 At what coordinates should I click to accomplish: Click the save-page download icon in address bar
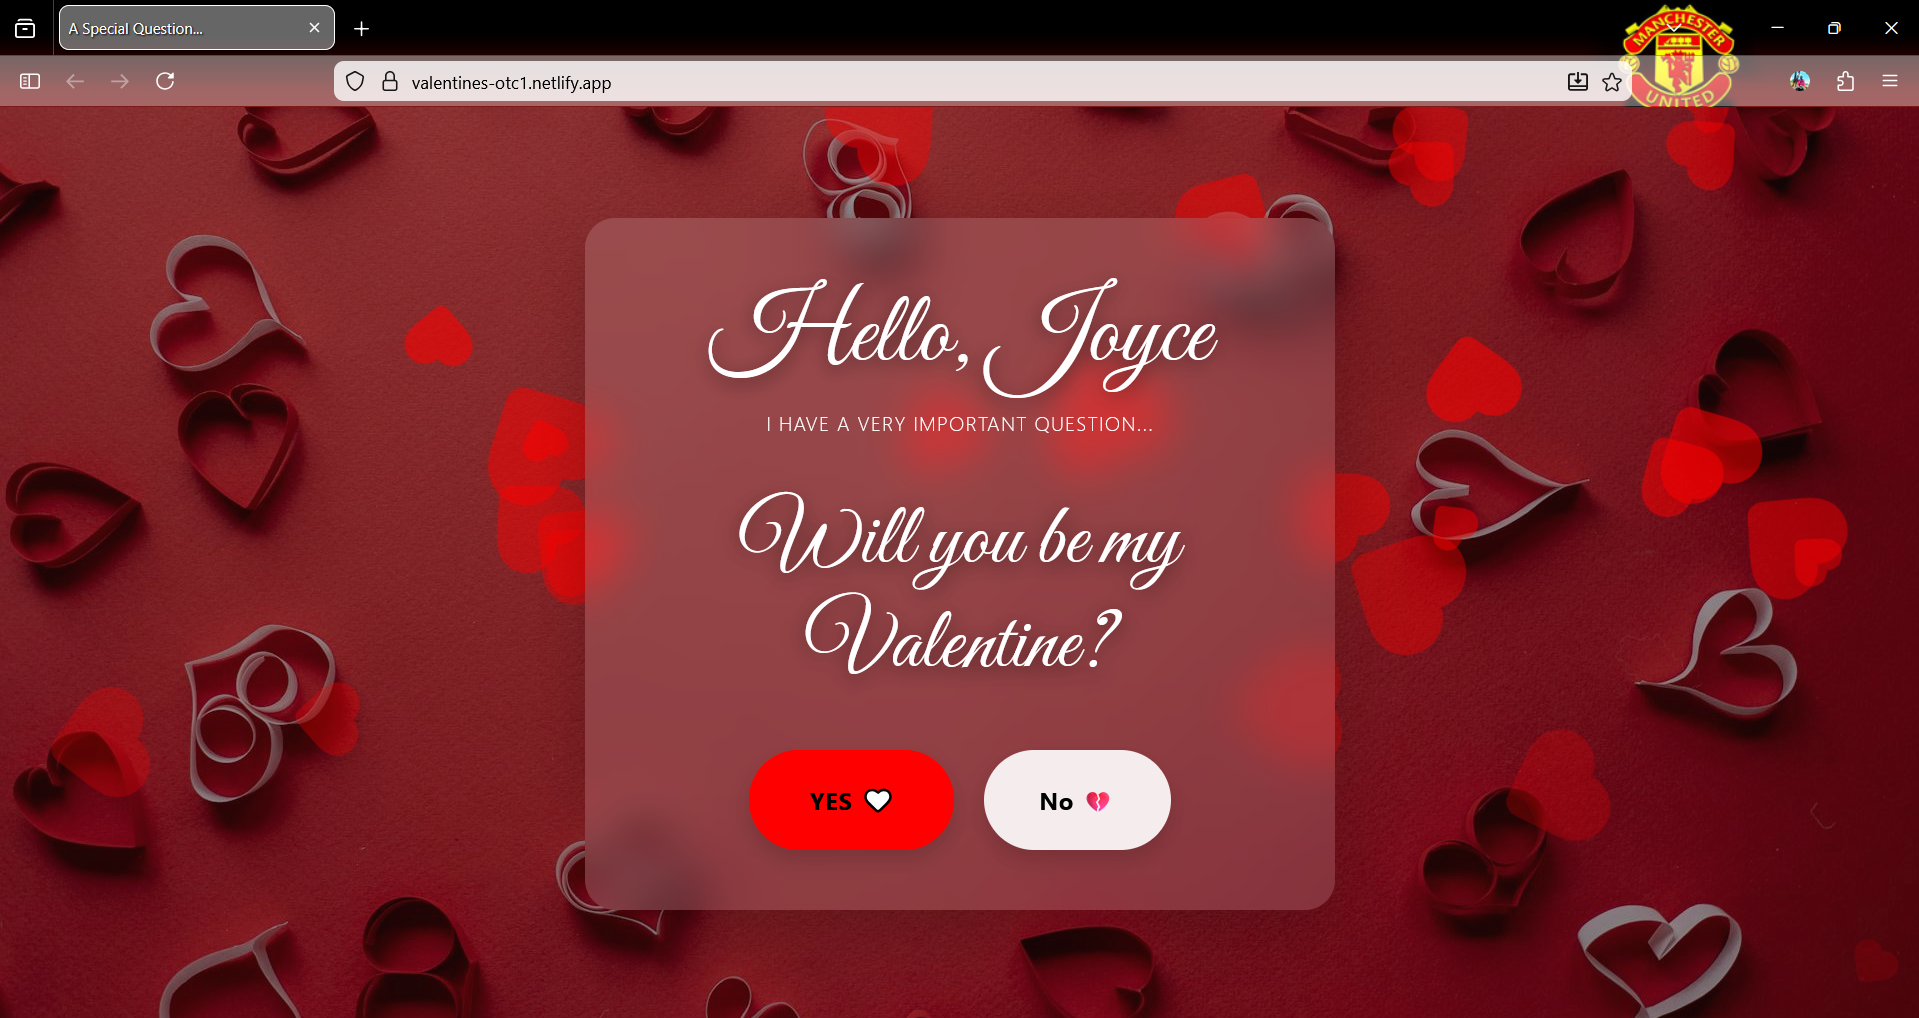click(1577, 81)
